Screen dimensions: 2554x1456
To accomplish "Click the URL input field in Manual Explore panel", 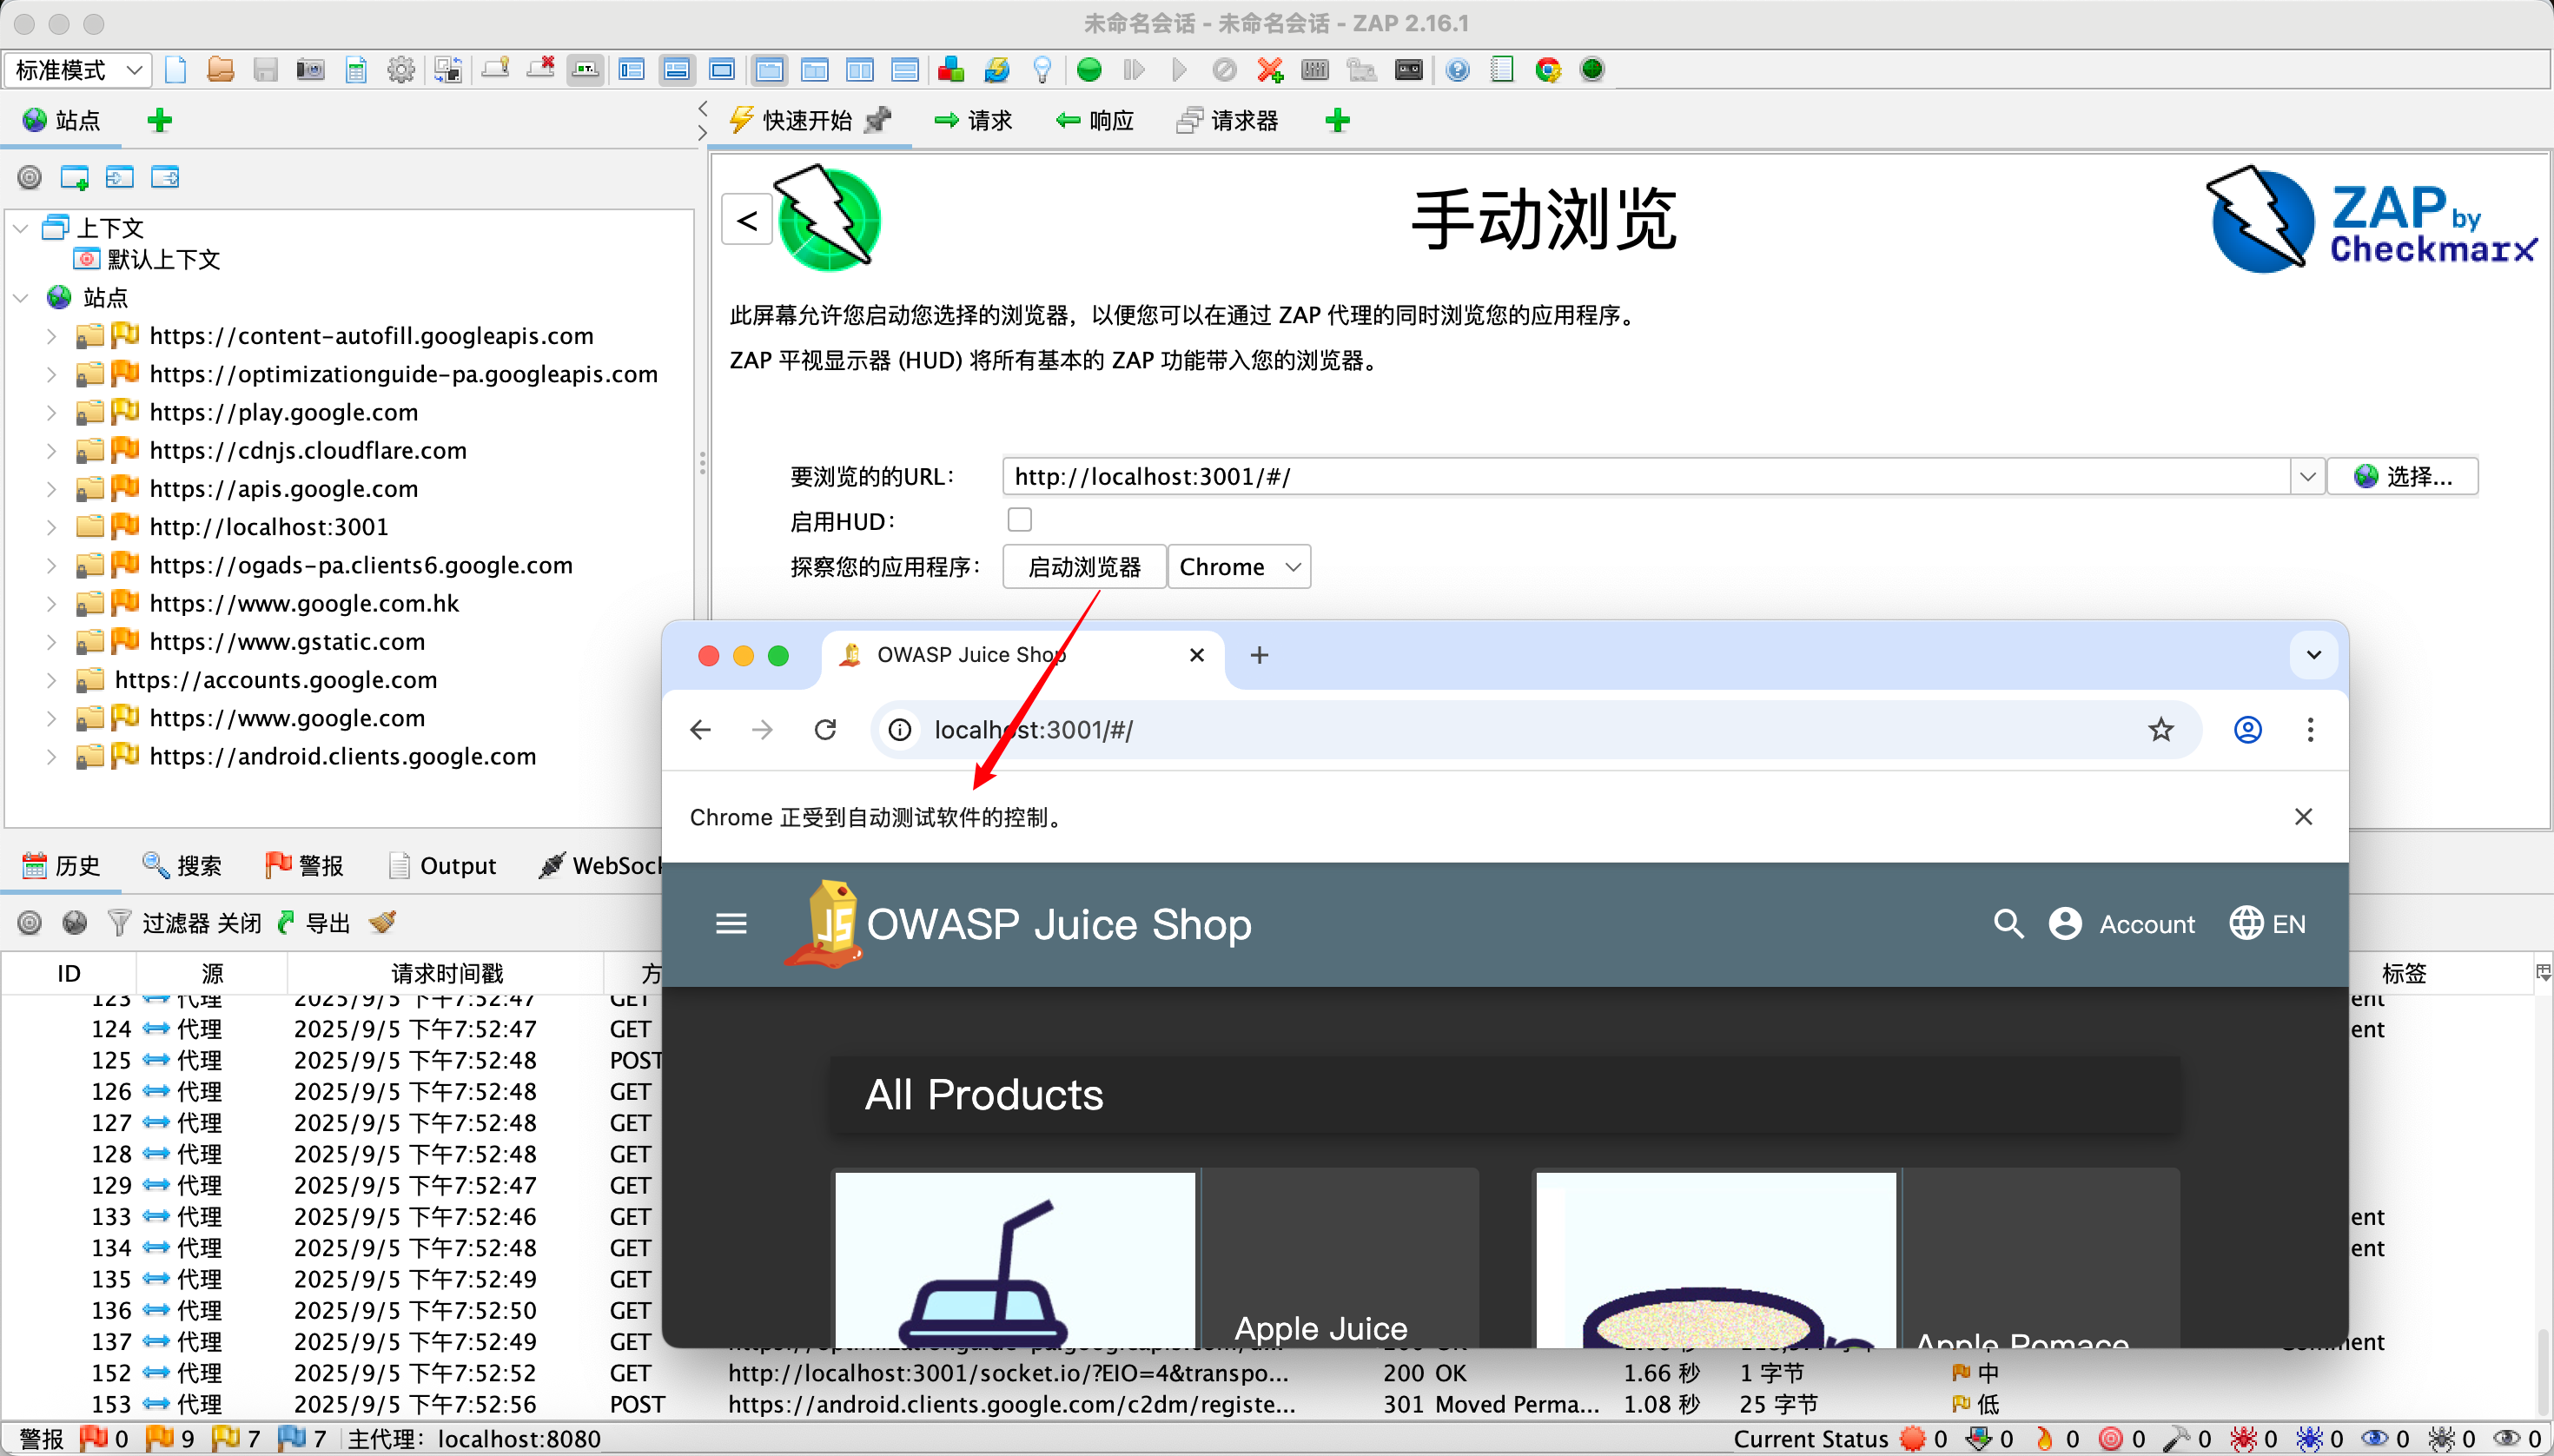I will coord(1646,476).
